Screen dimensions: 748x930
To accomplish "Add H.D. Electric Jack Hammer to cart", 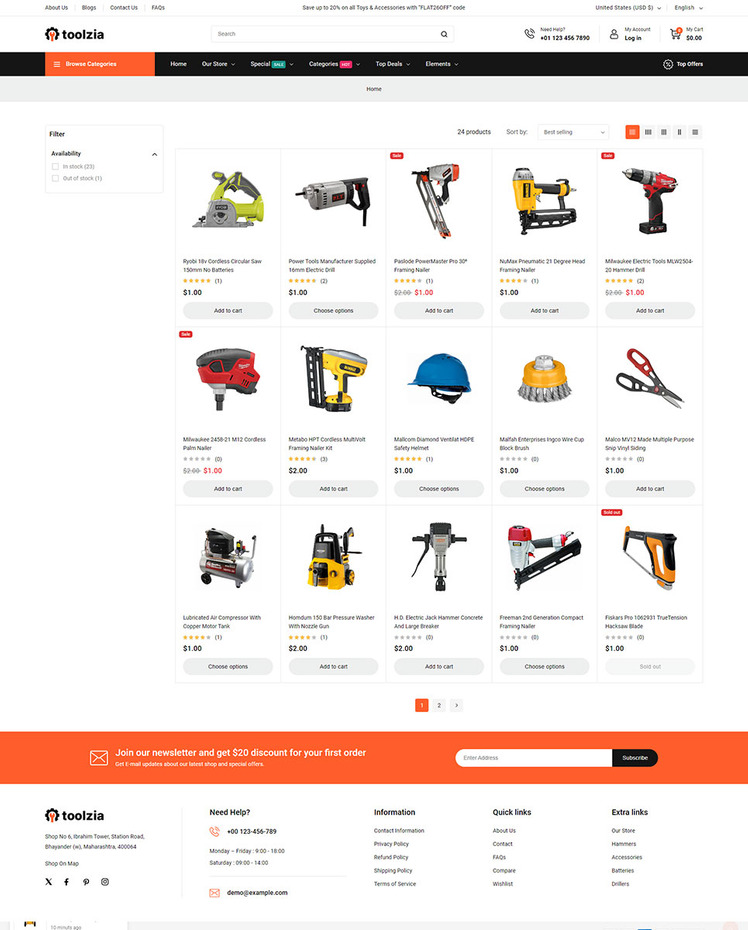I will click(439, 667).
